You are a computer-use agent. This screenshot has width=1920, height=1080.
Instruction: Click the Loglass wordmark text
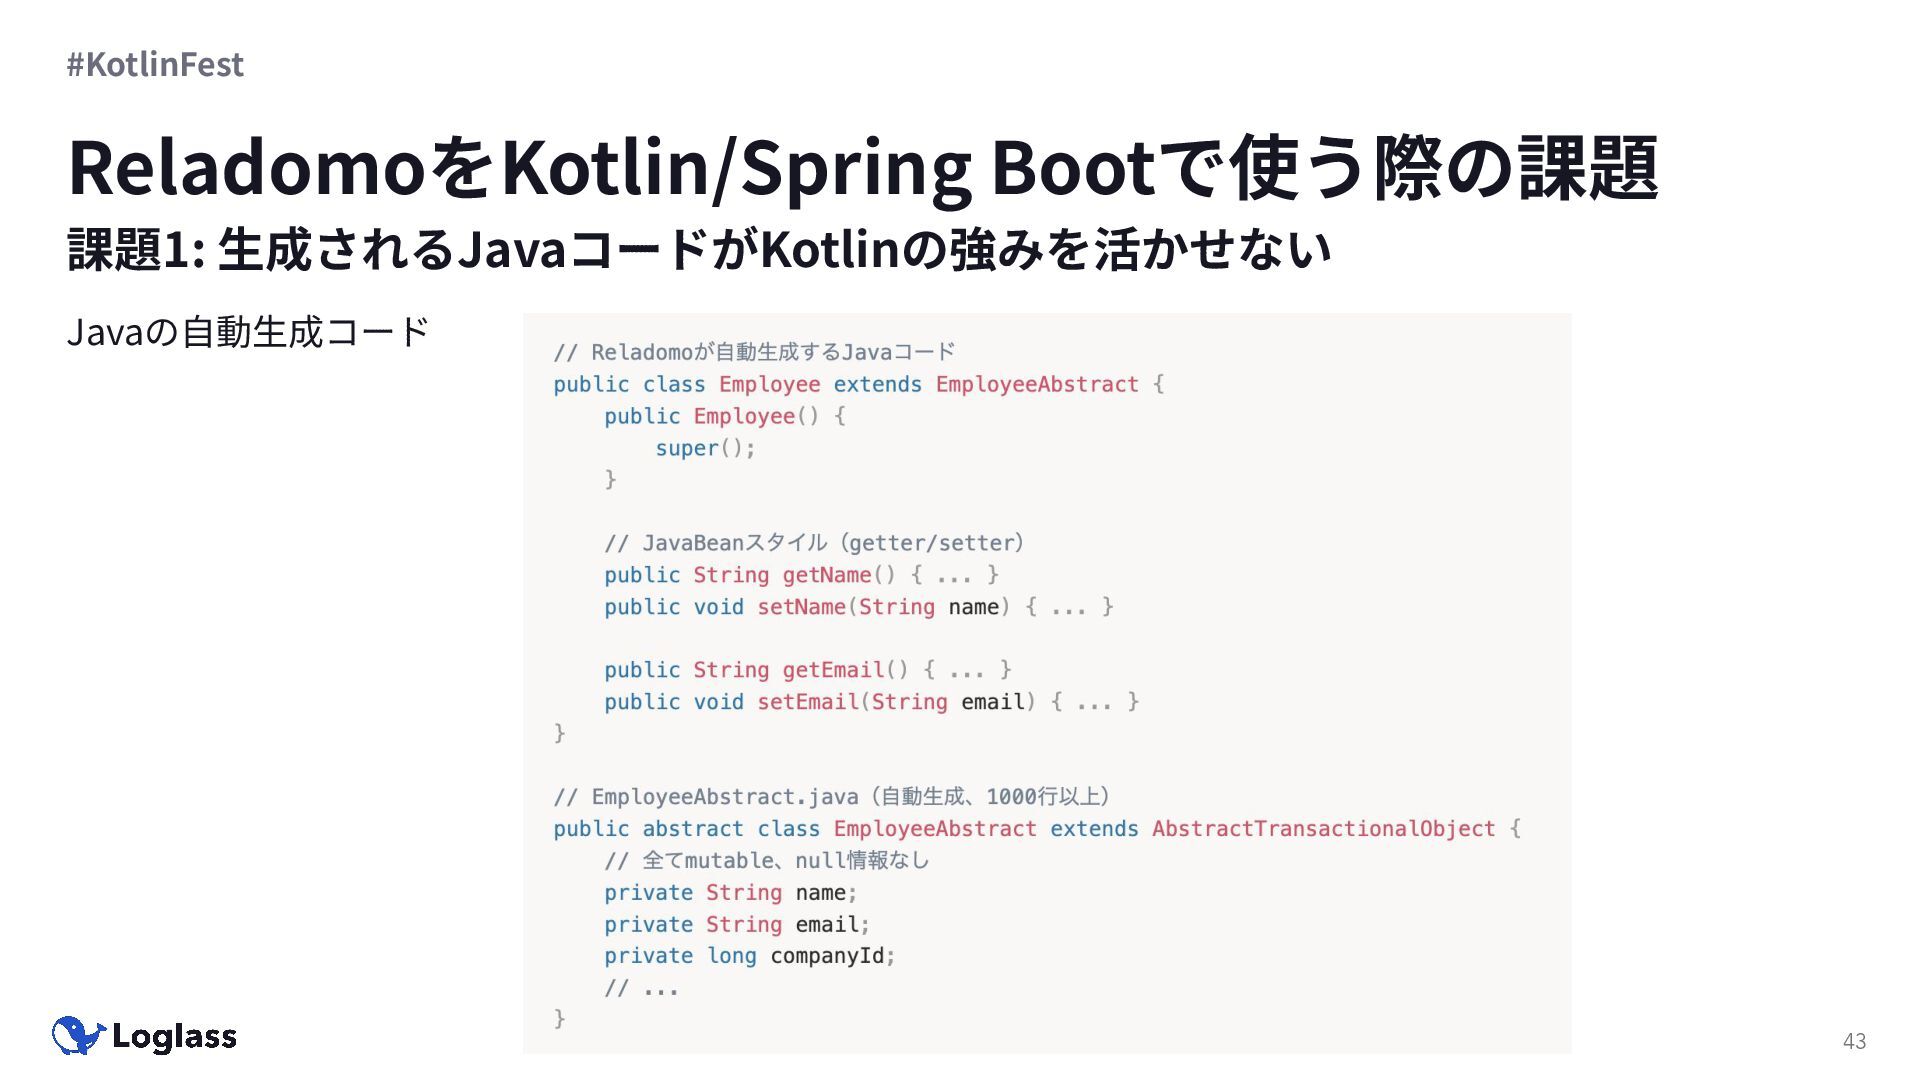click(x=175, y=1037)
